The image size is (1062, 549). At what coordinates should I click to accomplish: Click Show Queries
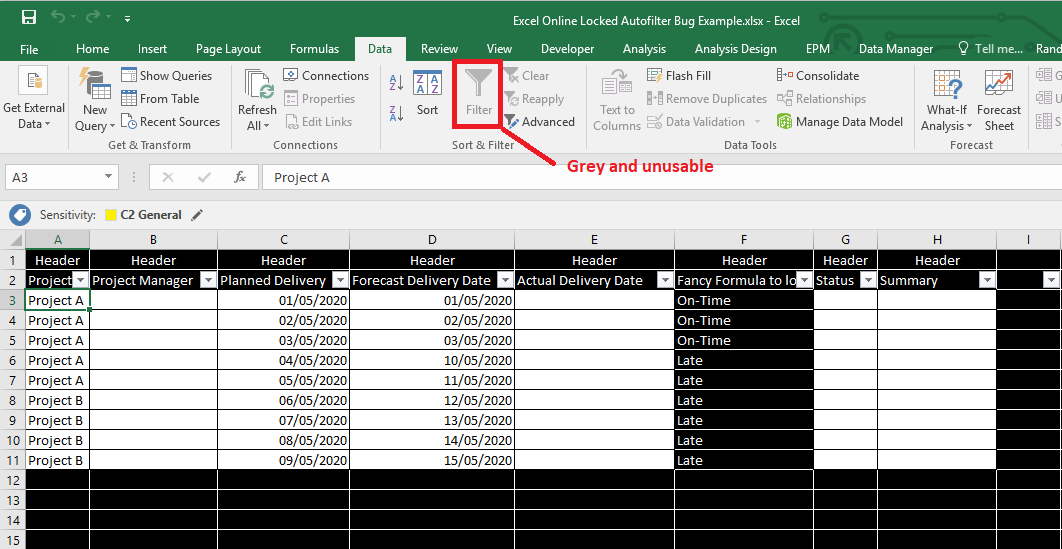(x=167, y=76)
